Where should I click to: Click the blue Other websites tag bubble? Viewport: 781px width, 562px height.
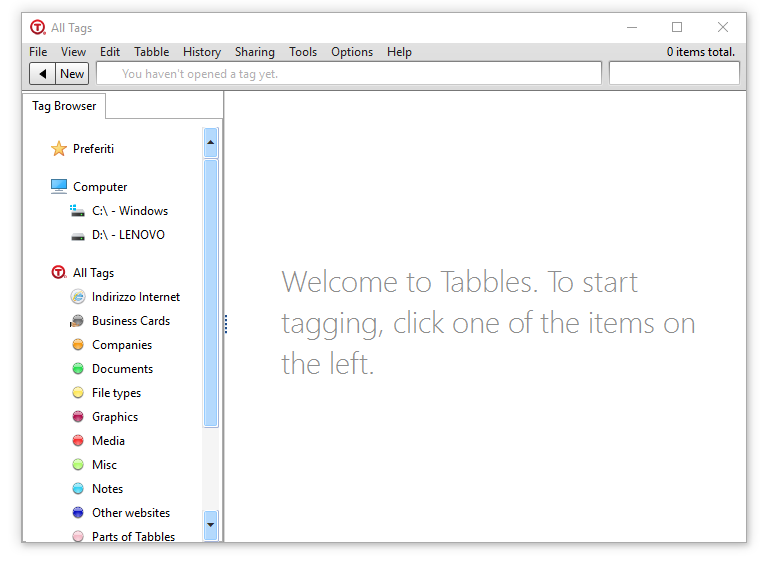pyautogui.click(x=78, y=512)
